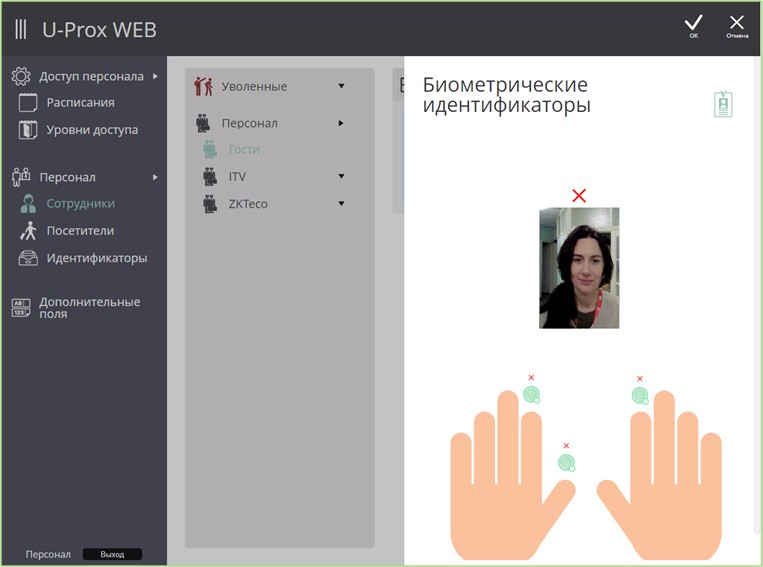Click the ZKTeco group icon
This screenshot has width=763, height=567.
tap(210, 204)
